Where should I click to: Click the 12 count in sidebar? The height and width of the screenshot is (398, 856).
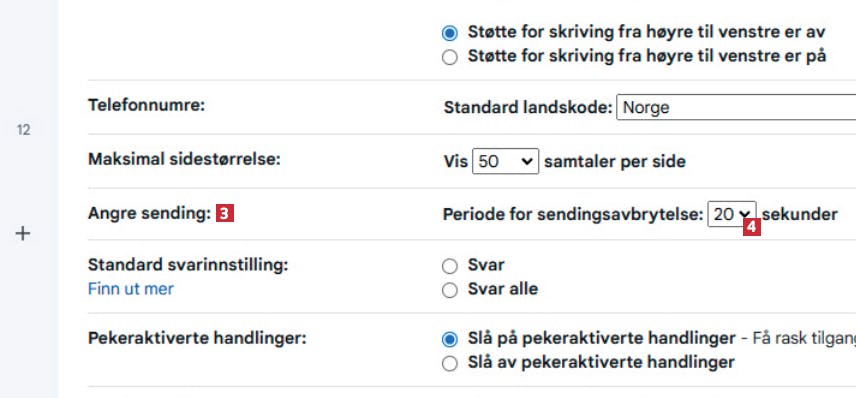click(23, 130)
